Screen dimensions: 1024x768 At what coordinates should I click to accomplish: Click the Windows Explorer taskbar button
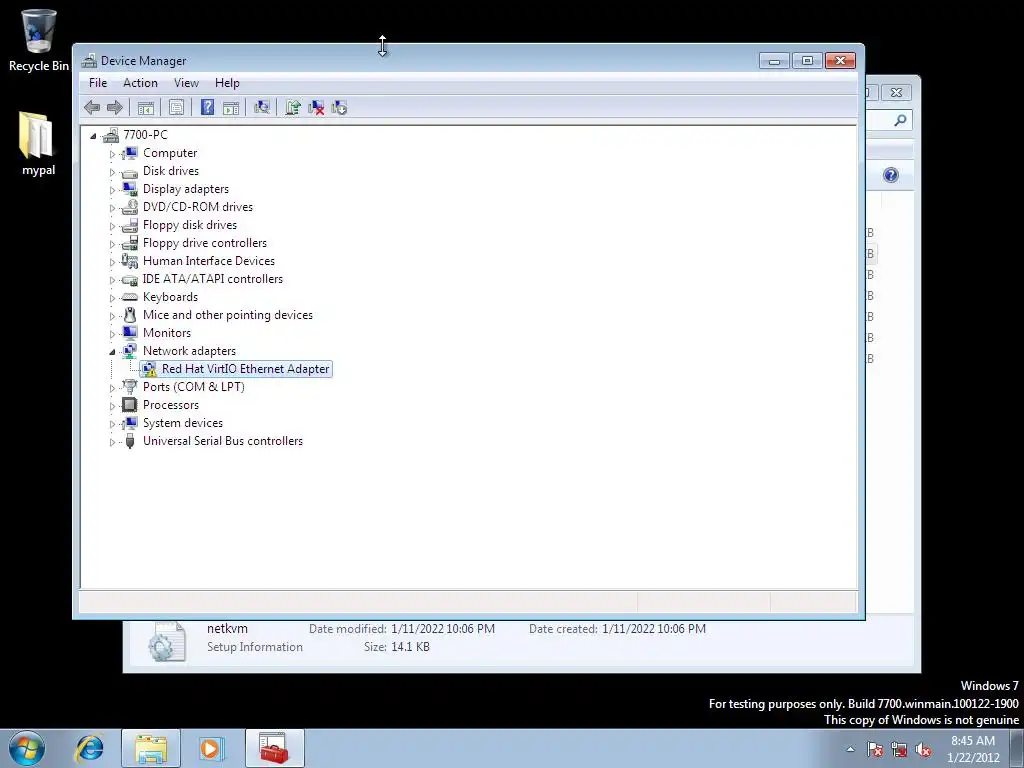click(151, 748)
